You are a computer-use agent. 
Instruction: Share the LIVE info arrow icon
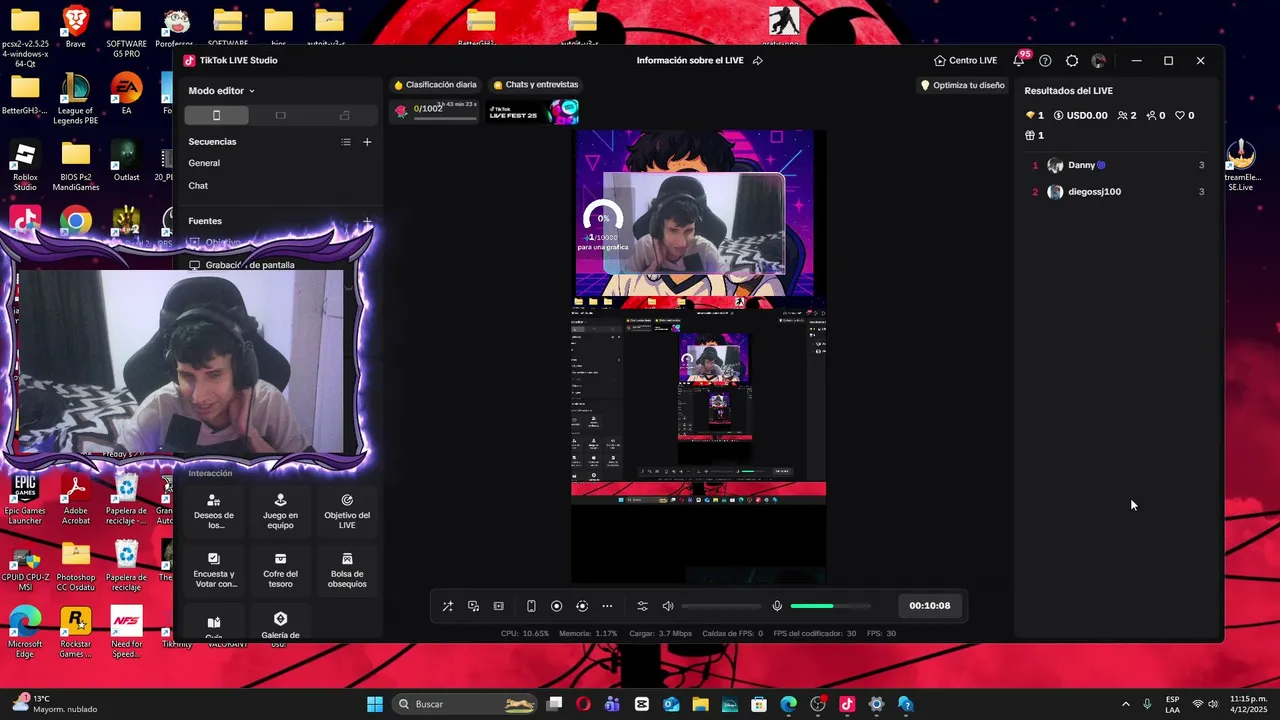click(758, 61)
